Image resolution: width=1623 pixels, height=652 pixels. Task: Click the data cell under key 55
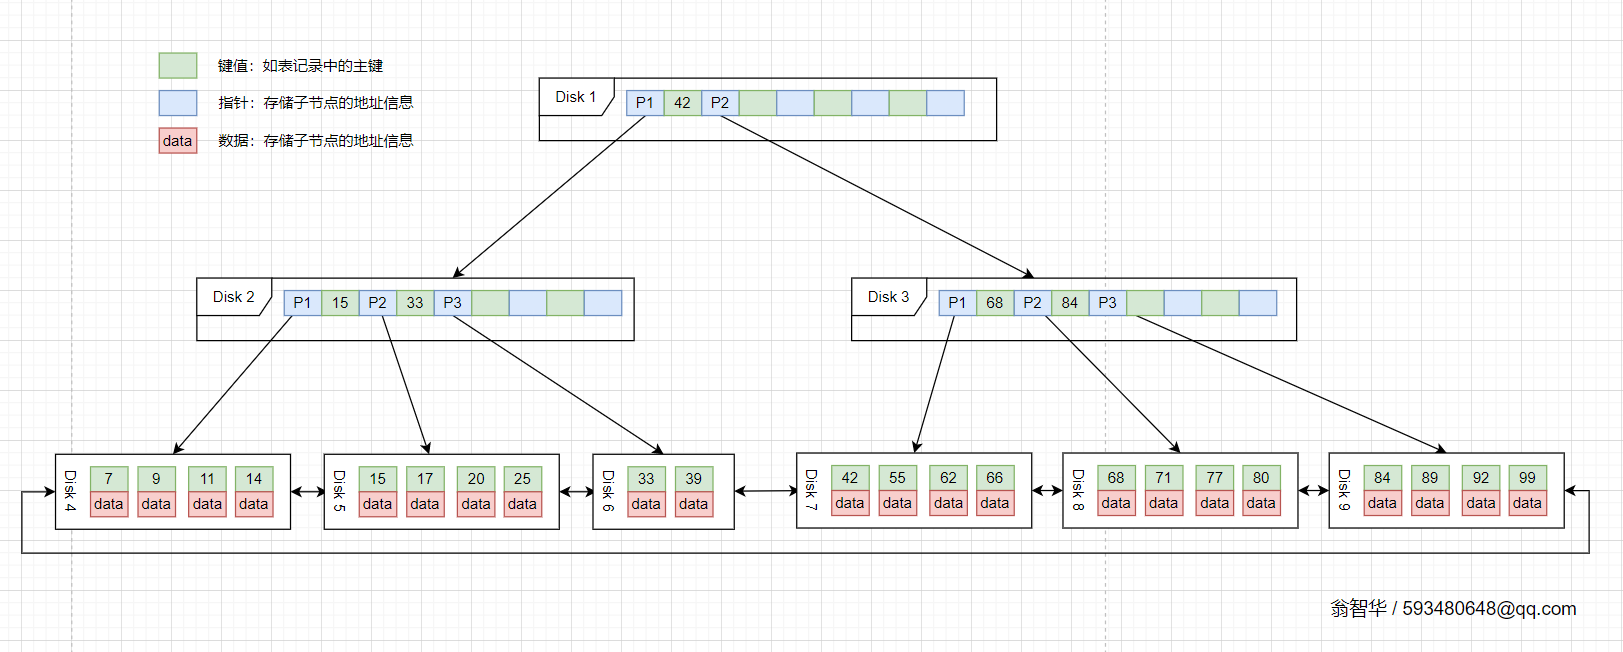897,503
